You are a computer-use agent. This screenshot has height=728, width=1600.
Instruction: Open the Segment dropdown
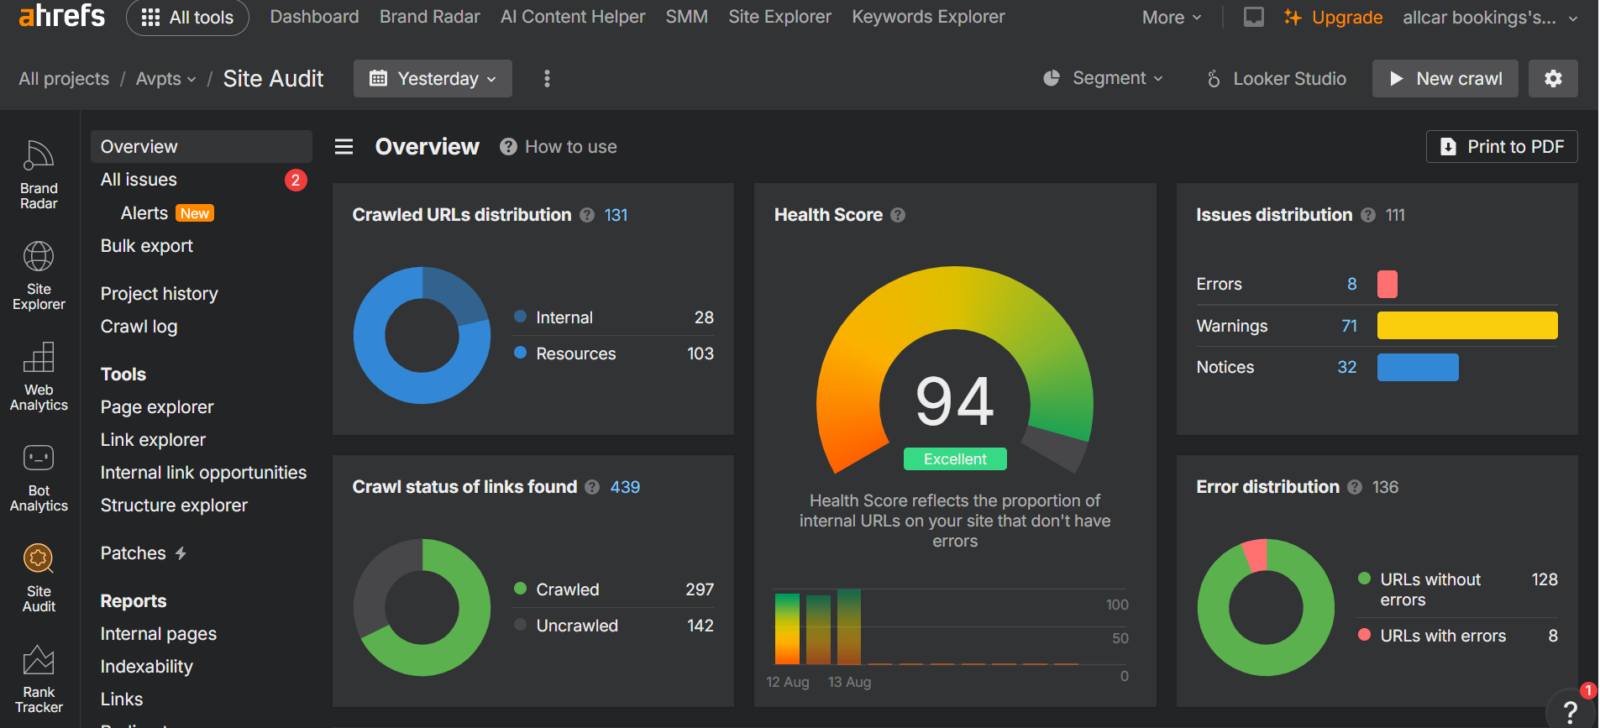[x=1103, y=78]
